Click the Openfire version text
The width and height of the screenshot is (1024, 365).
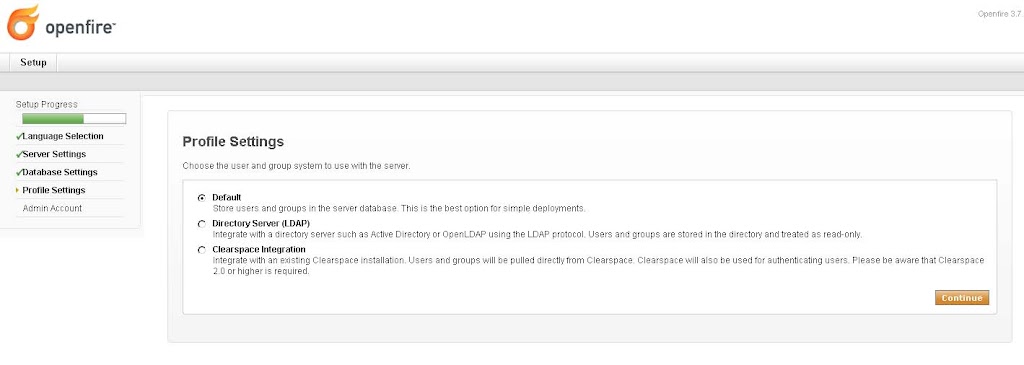point(1000,14)
